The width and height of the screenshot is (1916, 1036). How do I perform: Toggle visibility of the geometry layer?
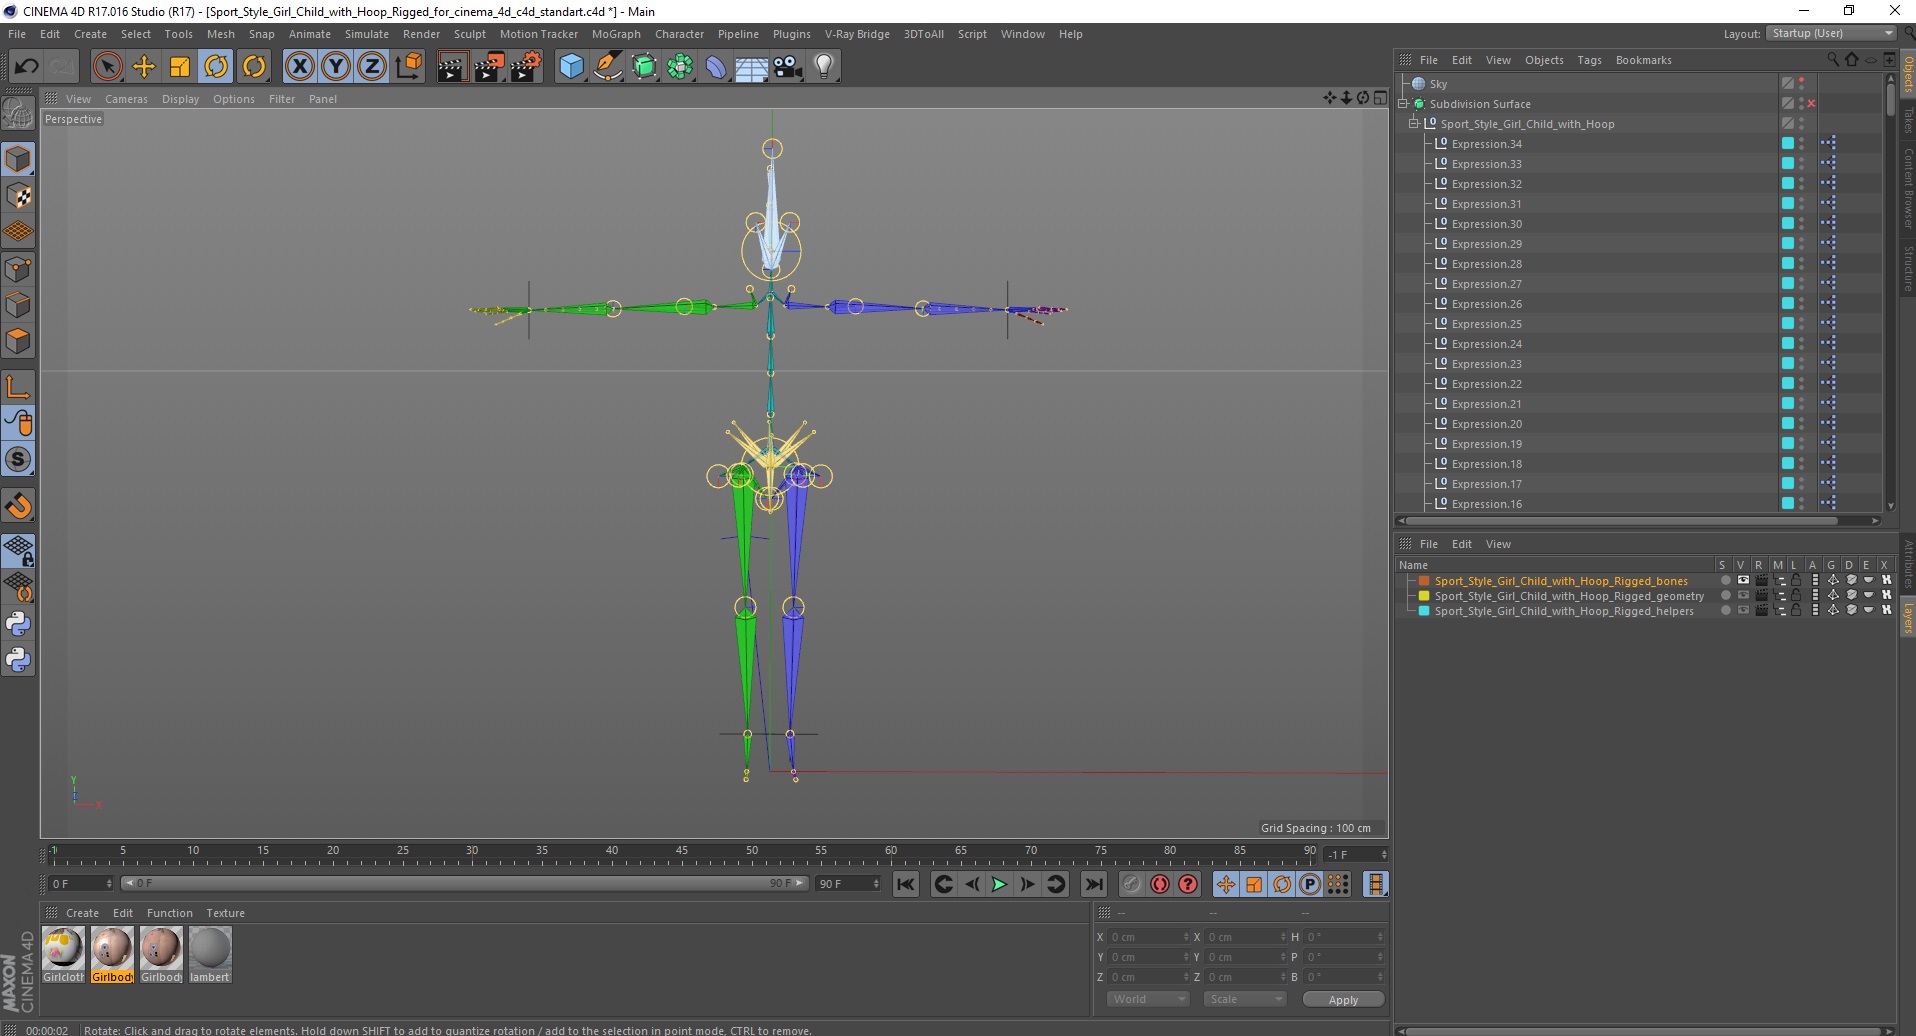tap(1742, 595)
